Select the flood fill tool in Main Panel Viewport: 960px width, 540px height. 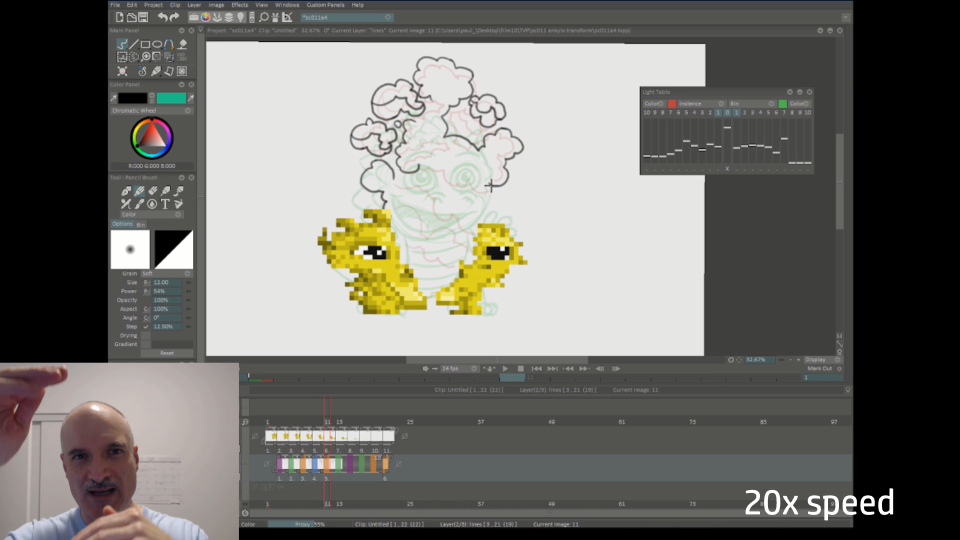click(x=182, y=44)
